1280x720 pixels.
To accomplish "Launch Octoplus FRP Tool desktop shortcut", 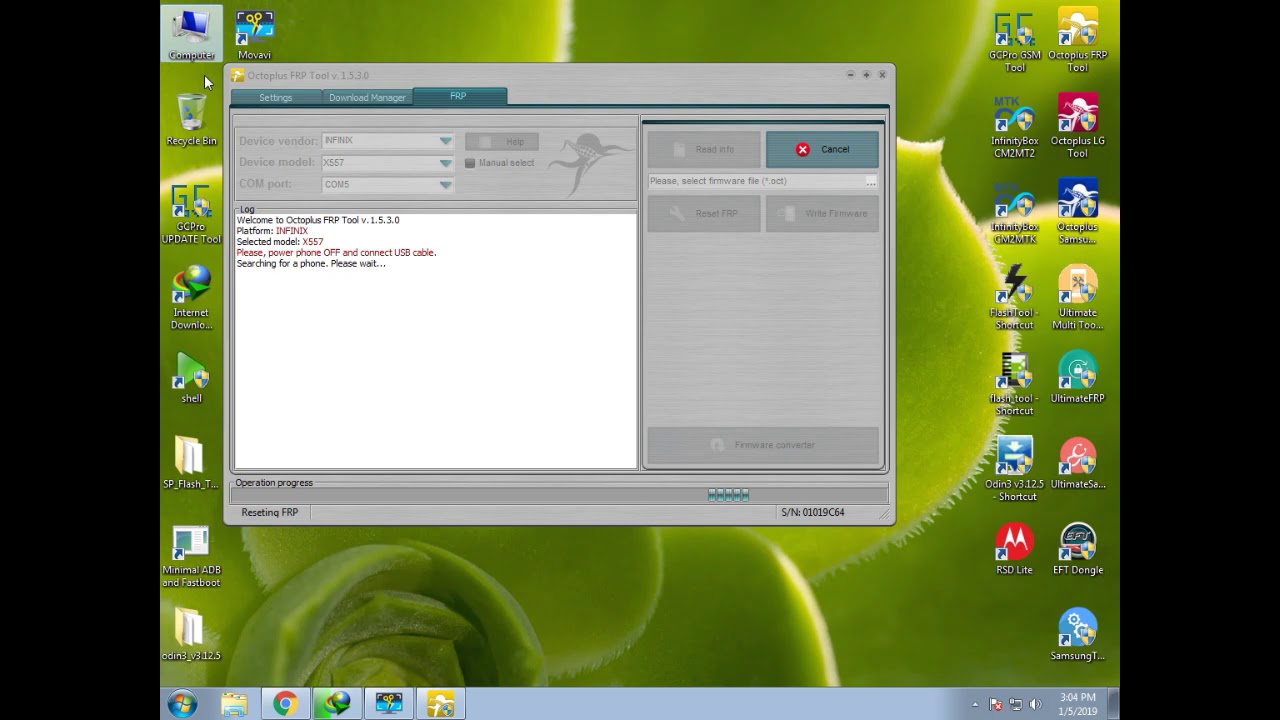I will click(1077, 40).
